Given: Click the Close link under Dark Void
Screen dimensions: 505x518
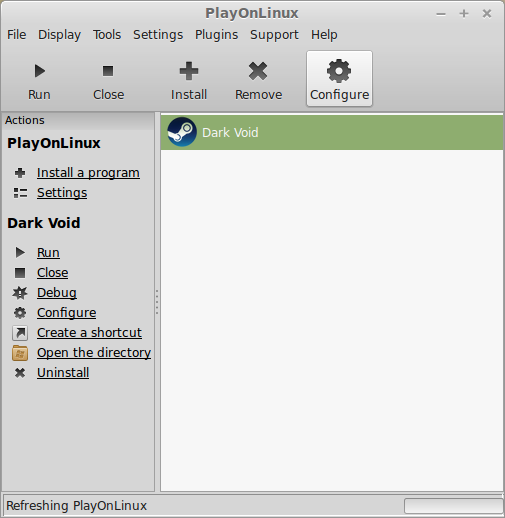Looking at the screenshot, I should (x=53, y=273).
